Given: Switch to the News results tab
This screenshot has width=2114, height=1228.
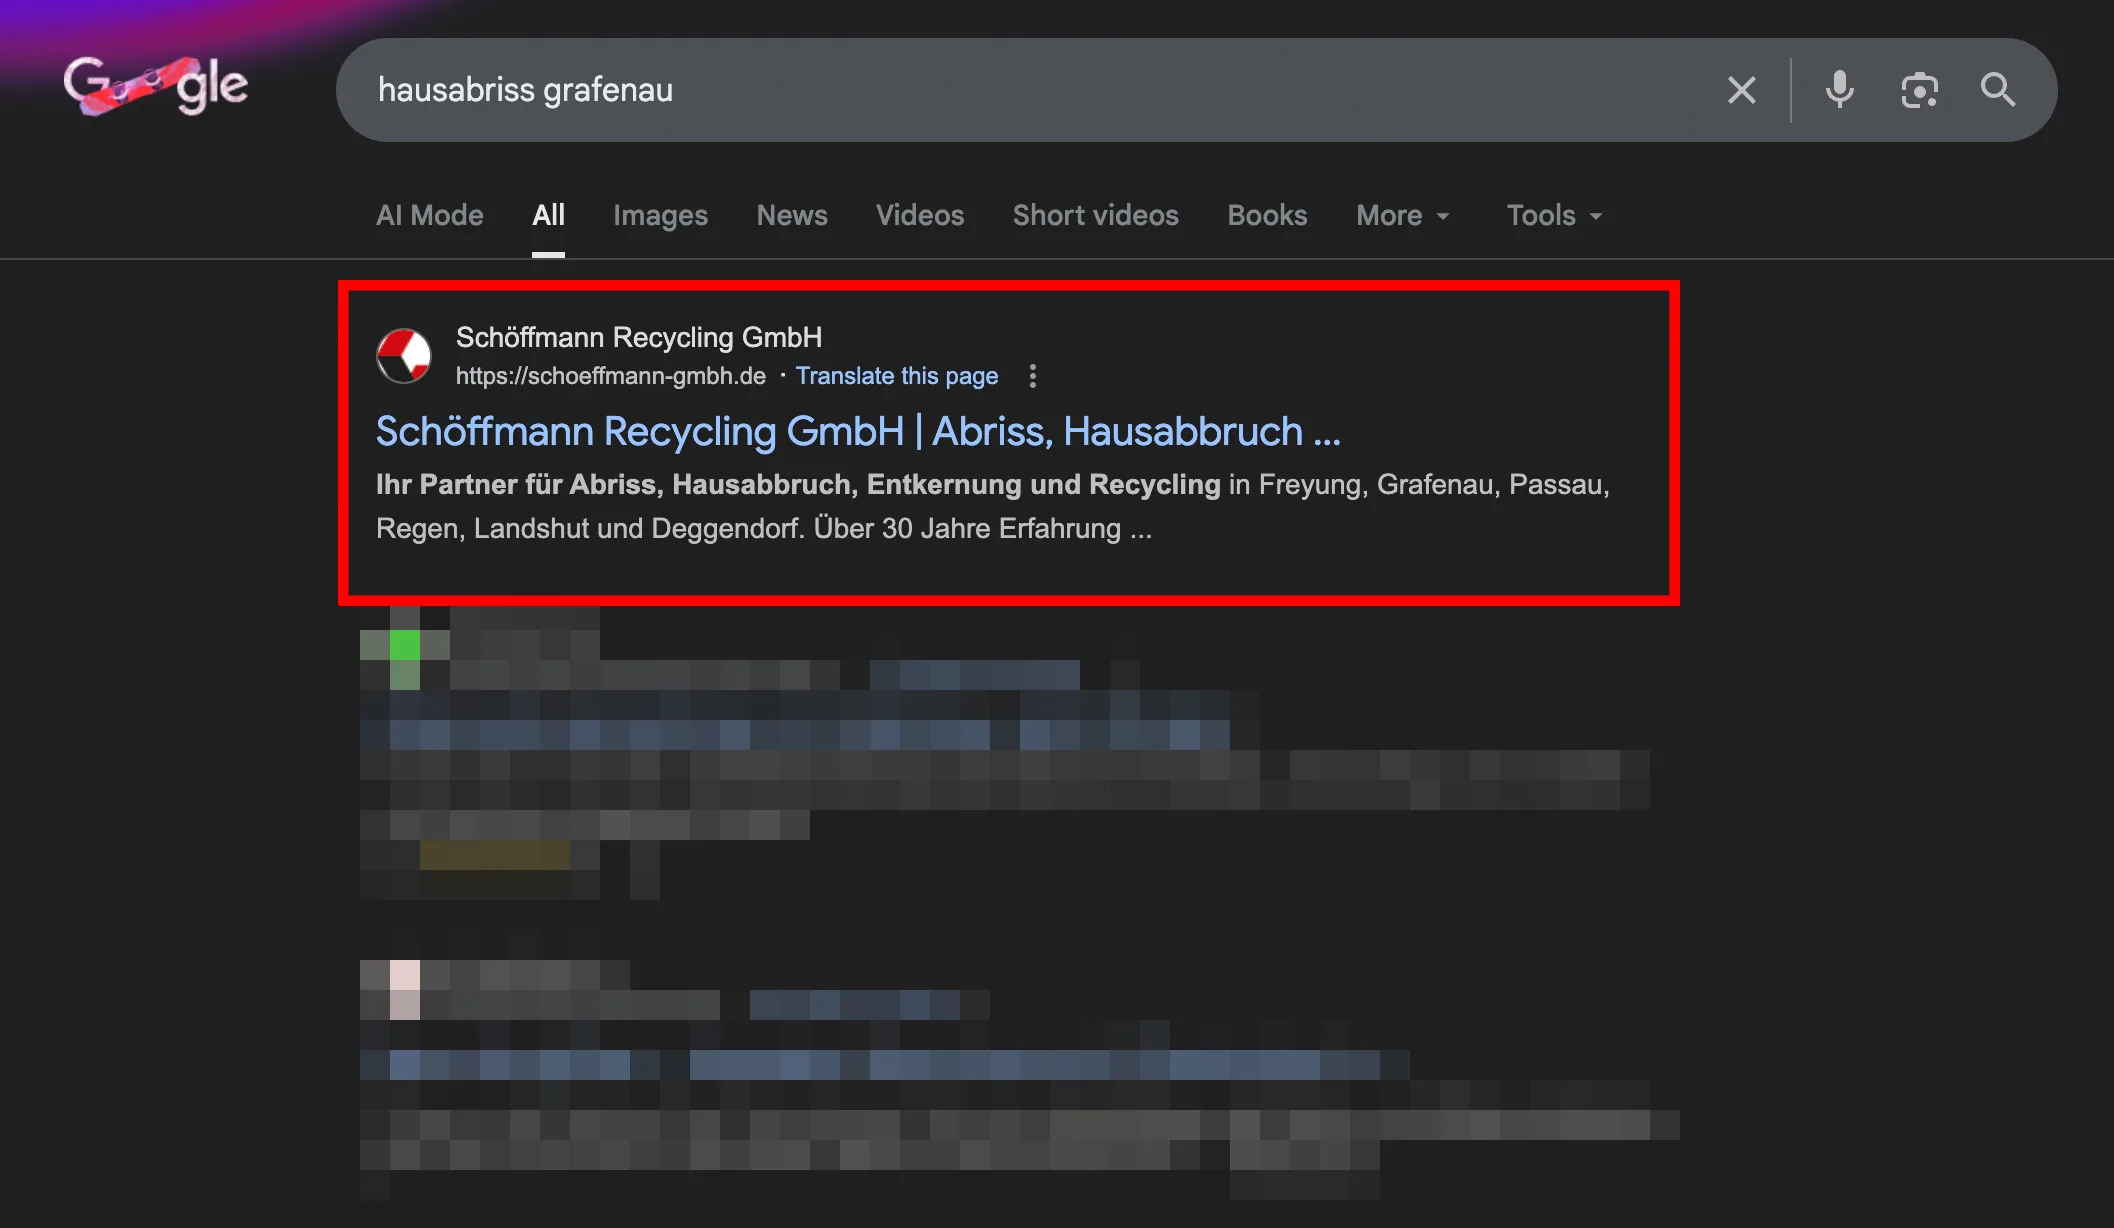Looking at the screenshot, I should point(792,215).
